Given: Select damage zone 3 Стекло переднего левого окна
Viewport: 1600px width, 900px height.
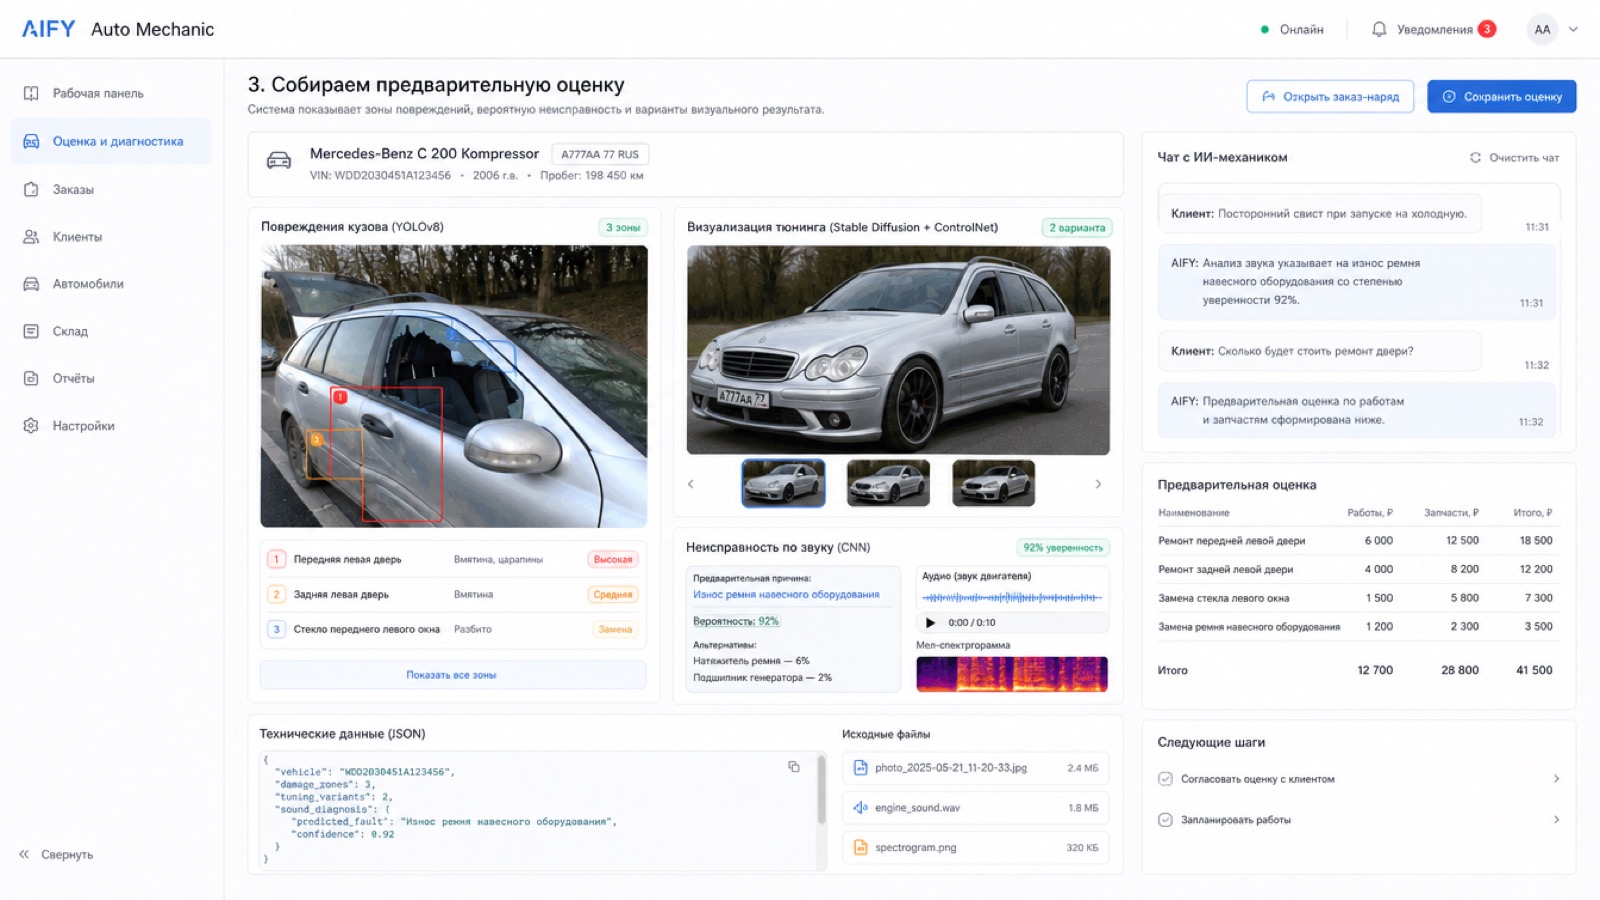Looking at the screenshot, I should coord(452,629).
